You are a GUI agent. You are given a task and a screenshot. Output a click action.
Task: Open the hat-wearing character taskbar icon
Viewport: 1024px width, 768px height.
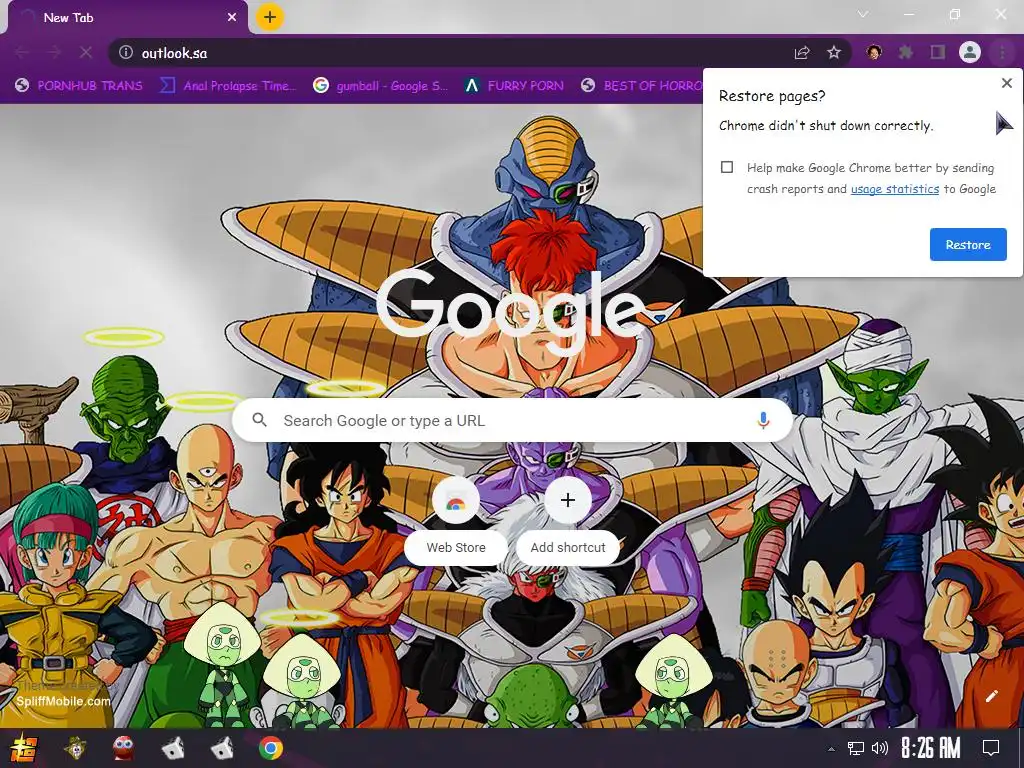coord(76,748)
